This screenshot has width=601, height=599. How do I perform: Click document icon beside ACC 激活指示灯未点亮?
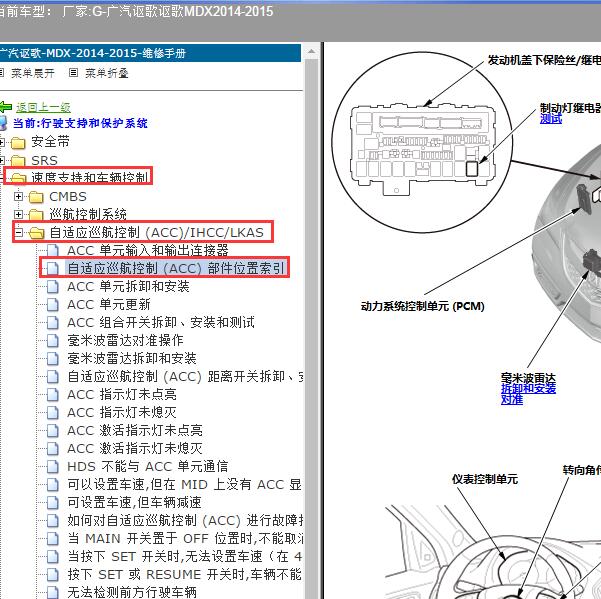click(53, 430)
